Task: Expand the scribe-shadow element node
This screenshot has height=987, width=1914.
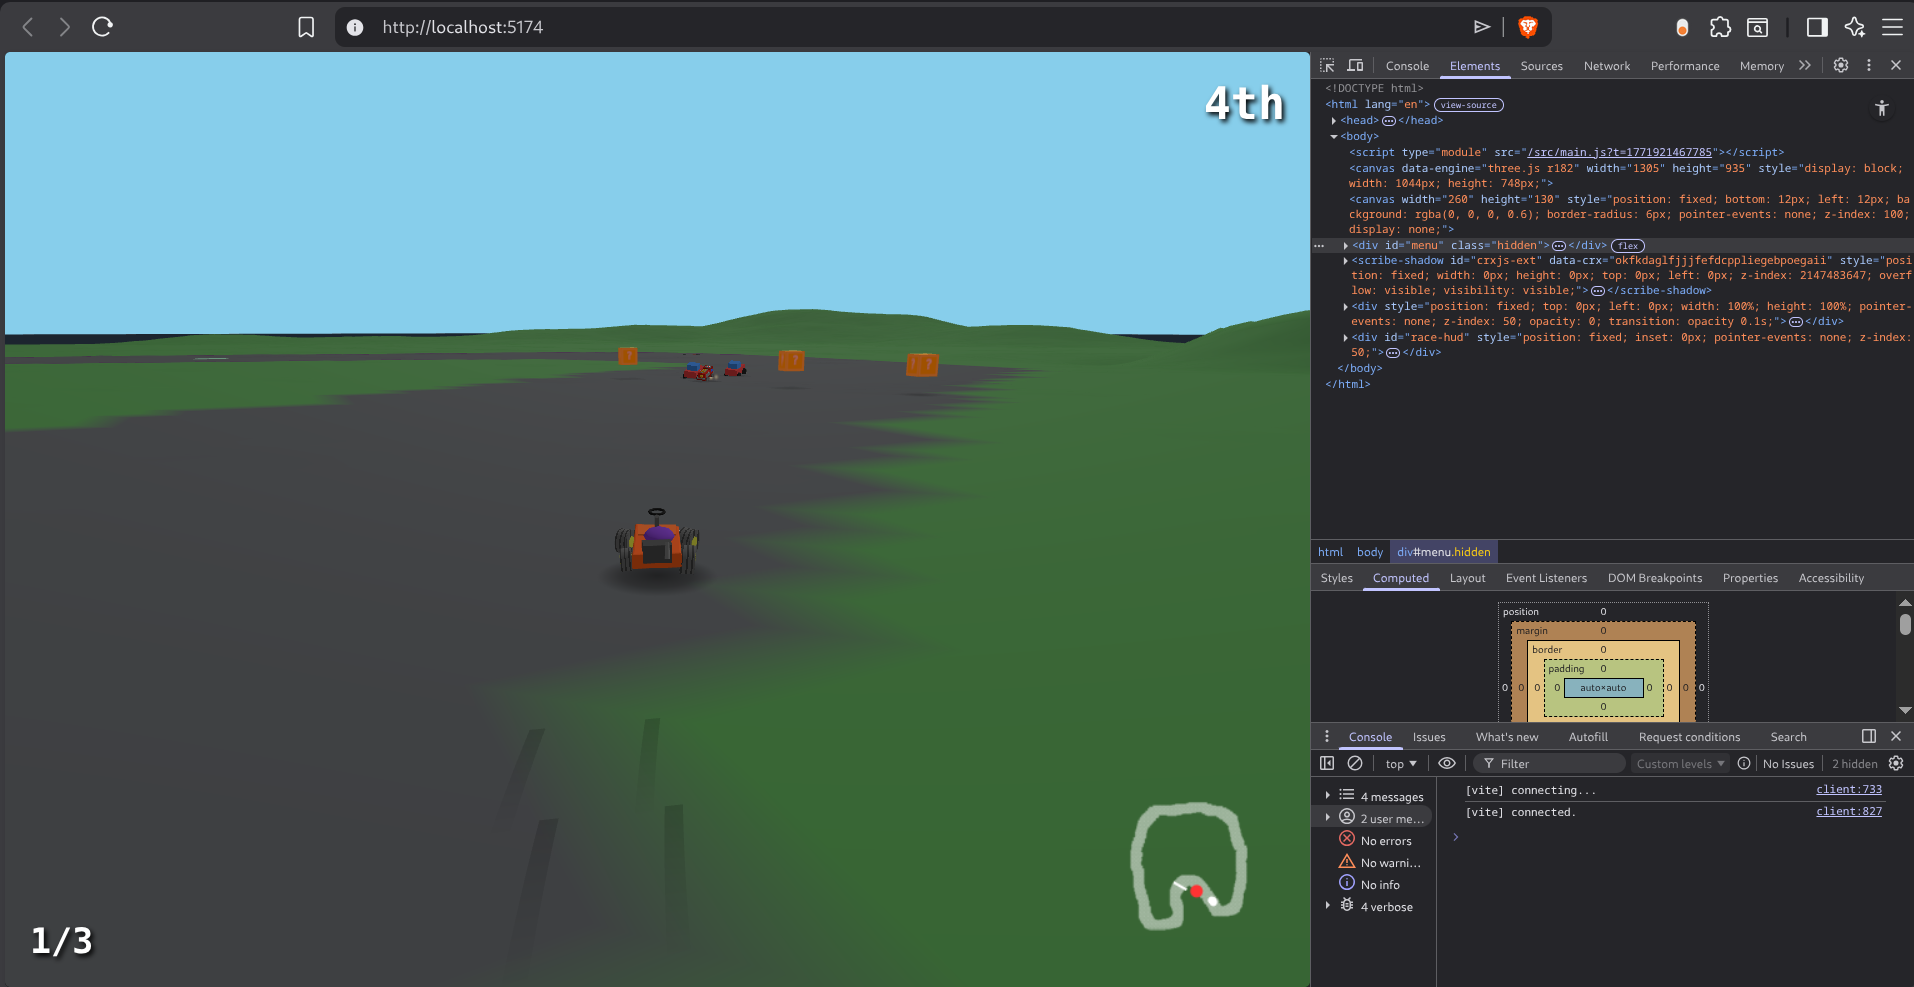Action: tap(1344, 260)
